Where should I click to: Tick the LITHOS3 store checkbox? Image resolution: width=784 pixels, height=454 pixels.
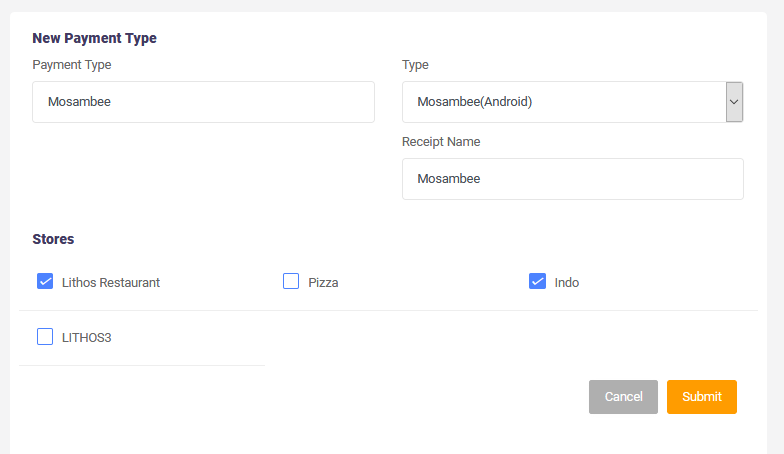[x=45, y=336]
